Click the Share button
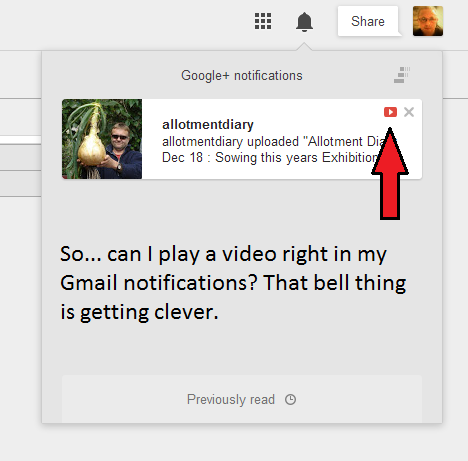Viewport: 468px width, 461px height. pos(368,21)
